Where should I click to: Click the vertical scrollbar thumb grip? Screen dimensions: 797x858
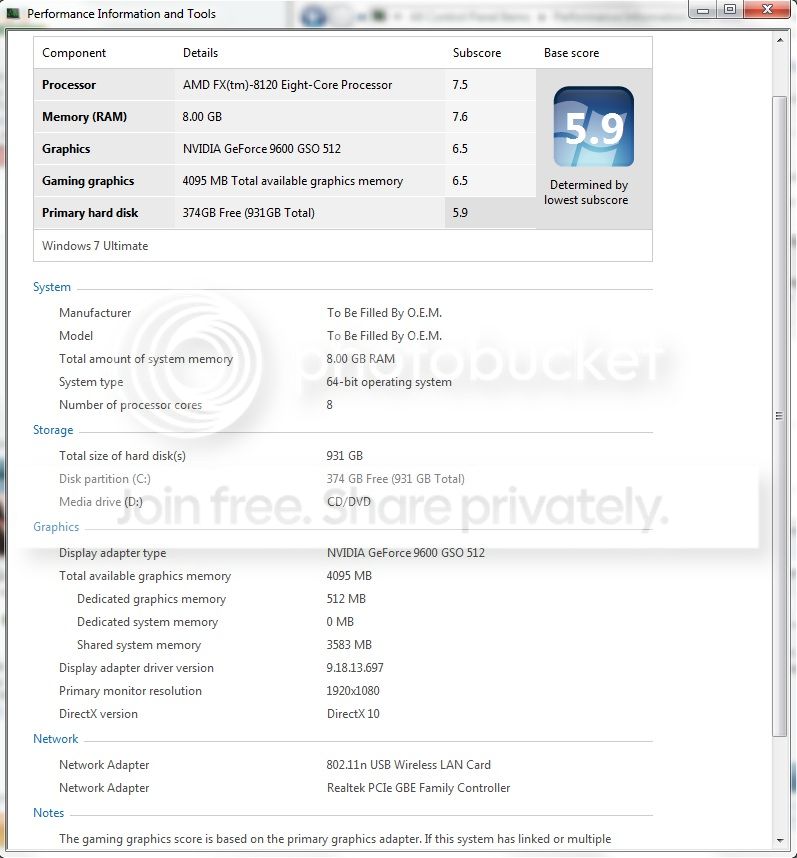[x=779, y=416]
